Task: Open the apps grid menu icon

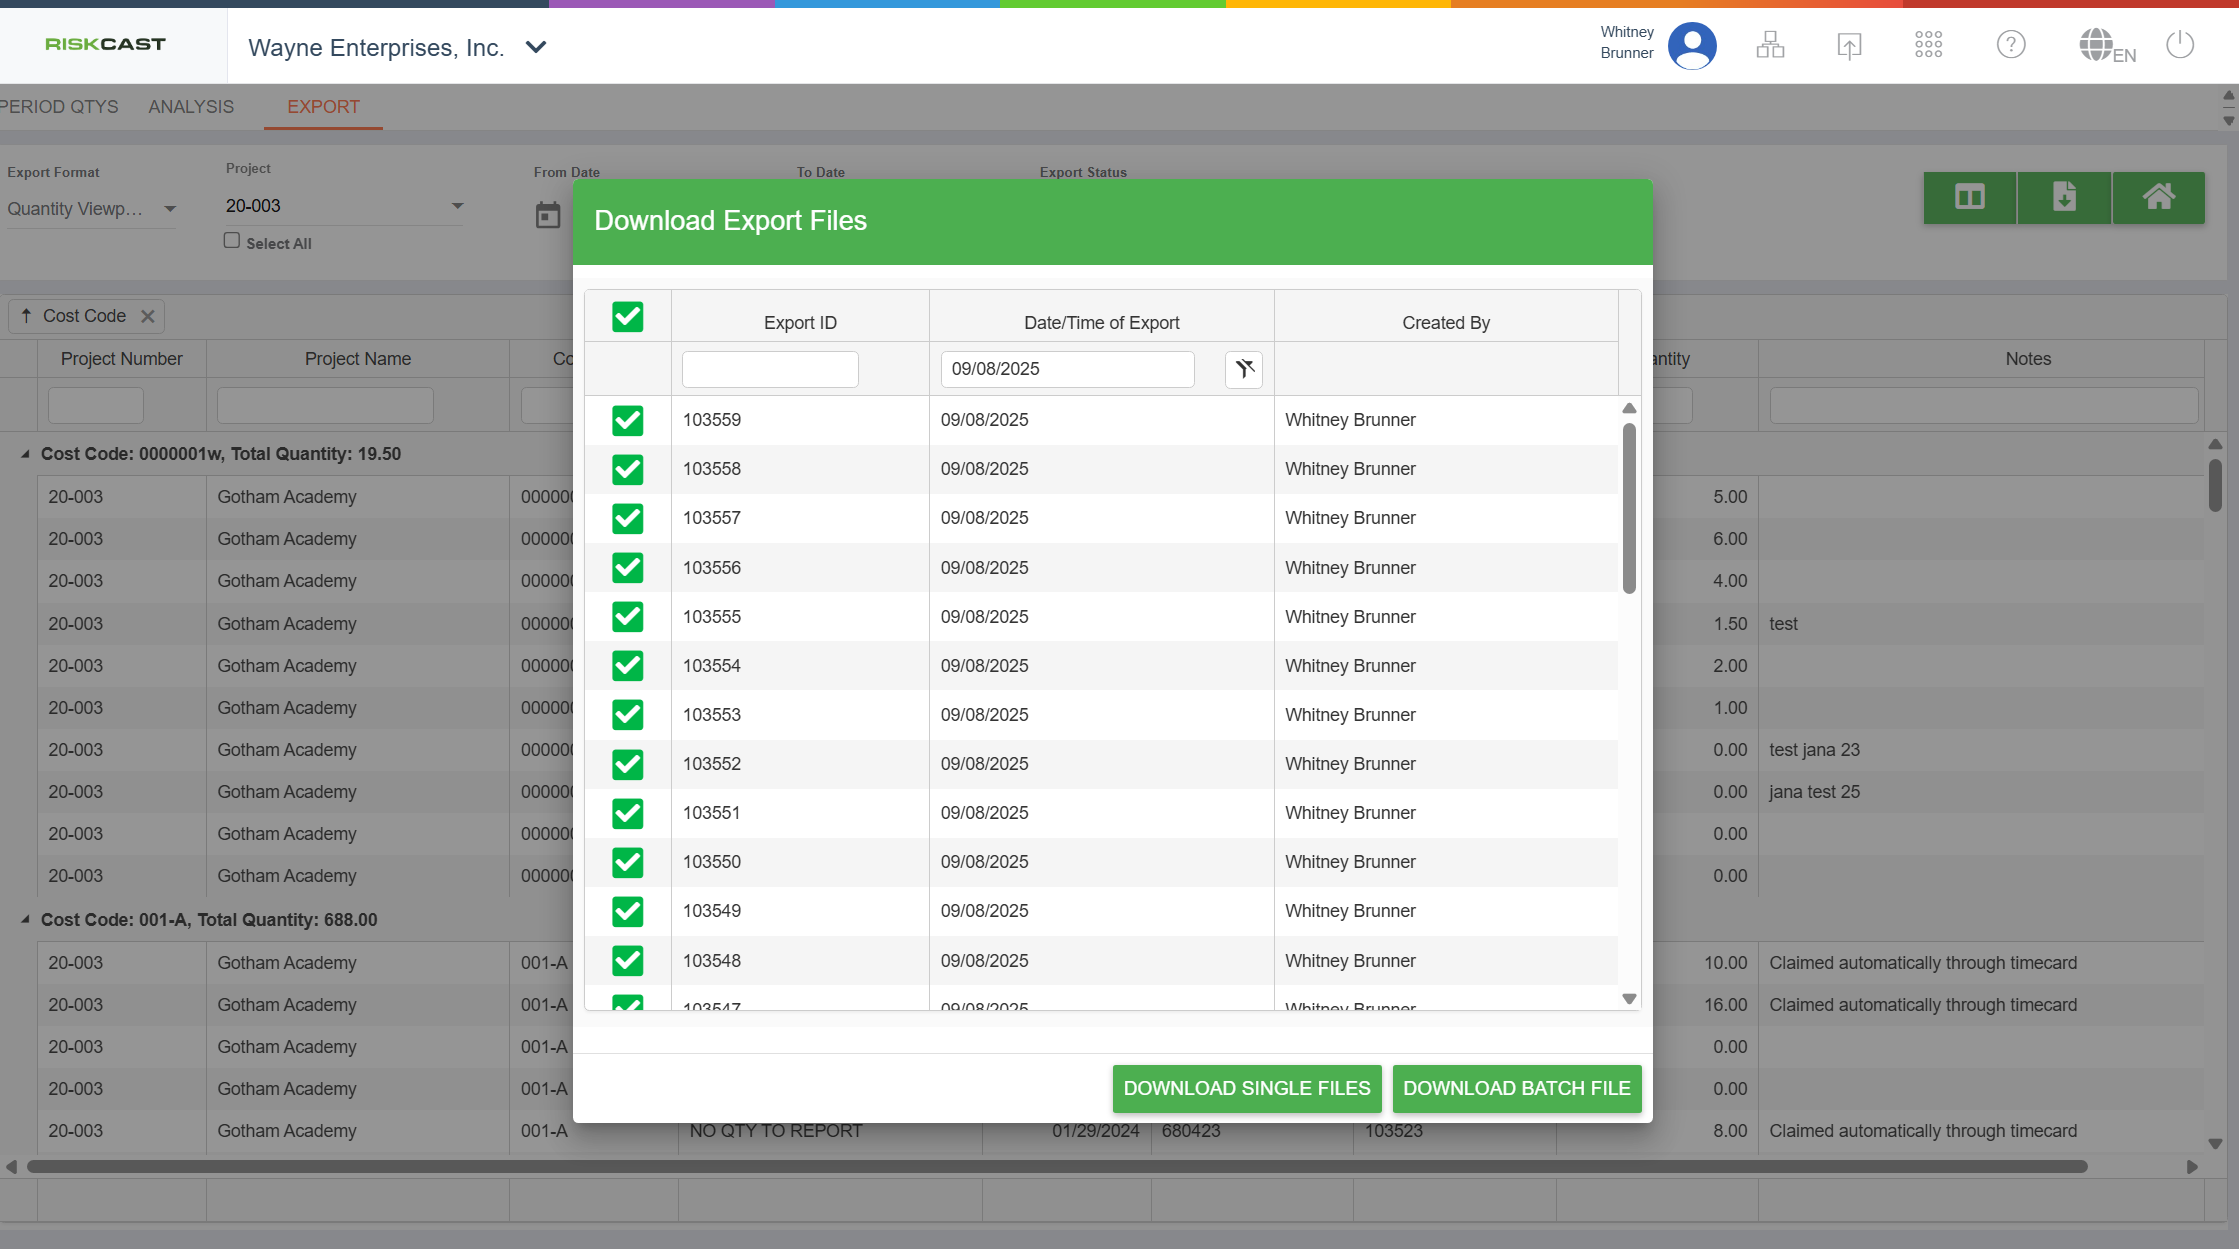Action: 1928,45
